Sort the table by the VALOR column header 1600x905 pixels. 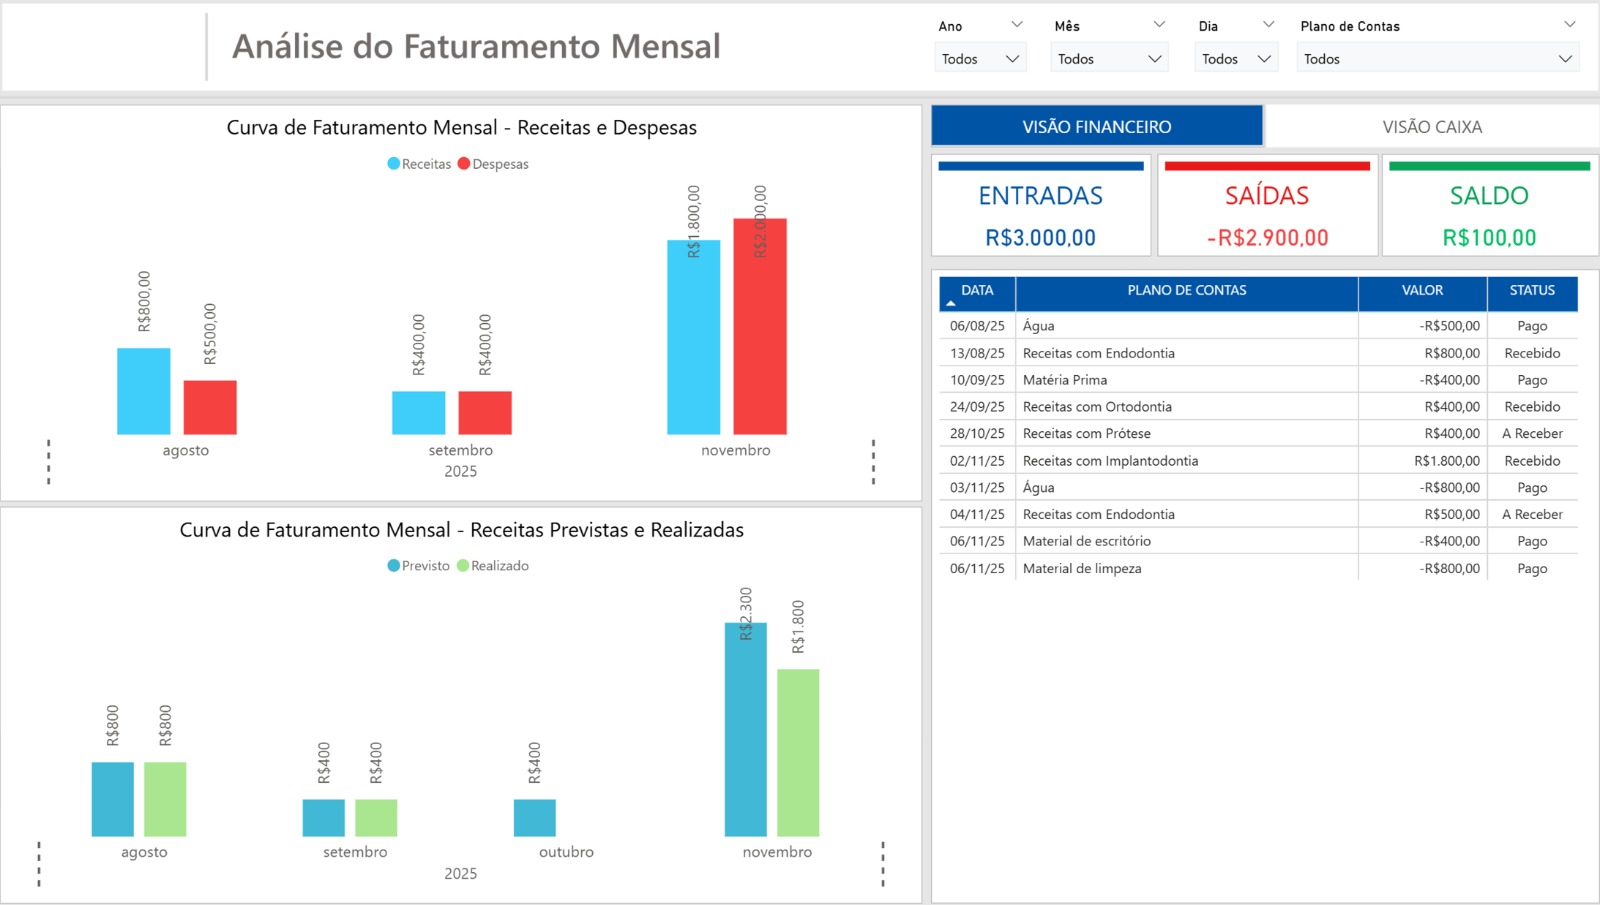coord(1421,291)
